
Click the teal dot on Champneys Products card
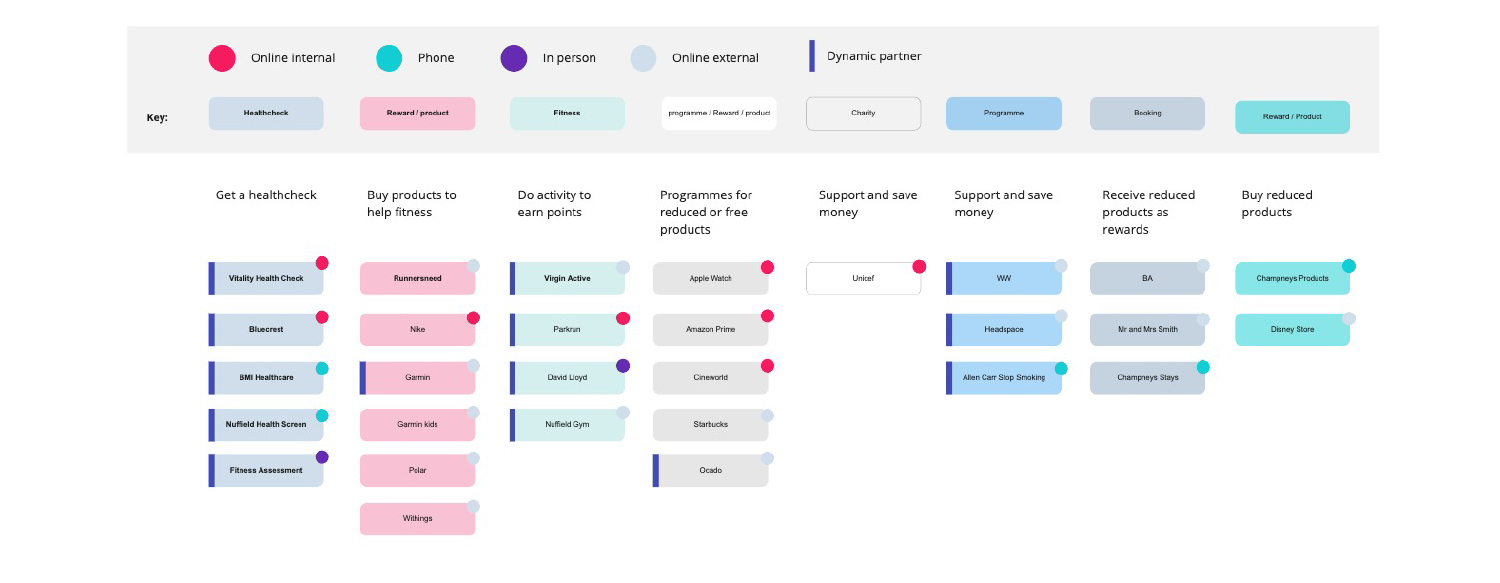(1349, 266)
